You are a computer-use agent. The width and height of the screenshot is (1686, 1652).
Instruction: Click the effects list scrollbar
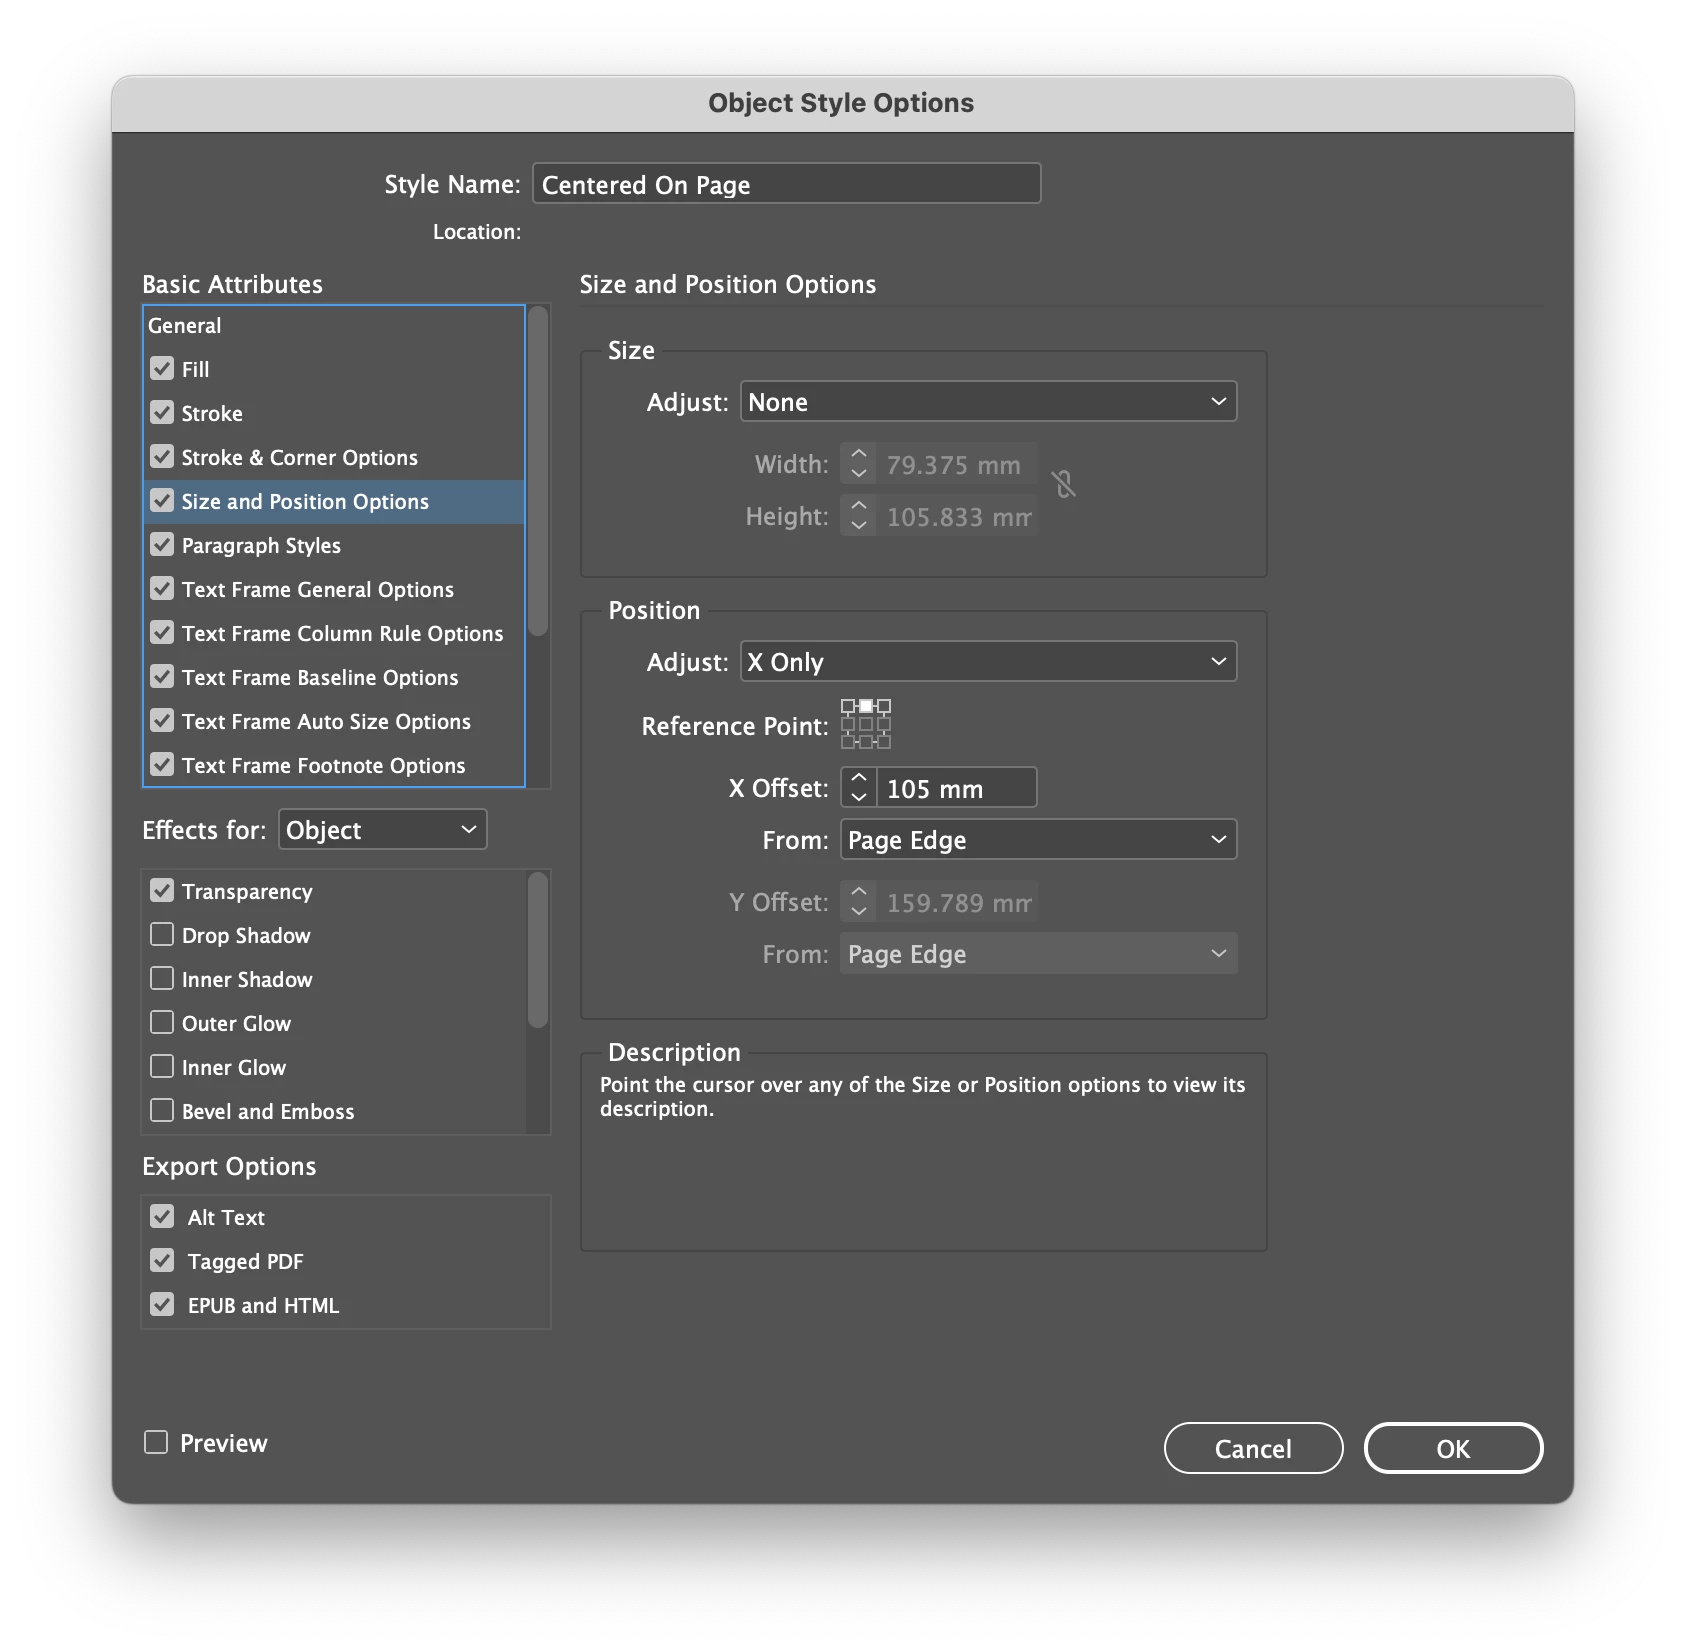pyautogui.click(x=538, y=950)
